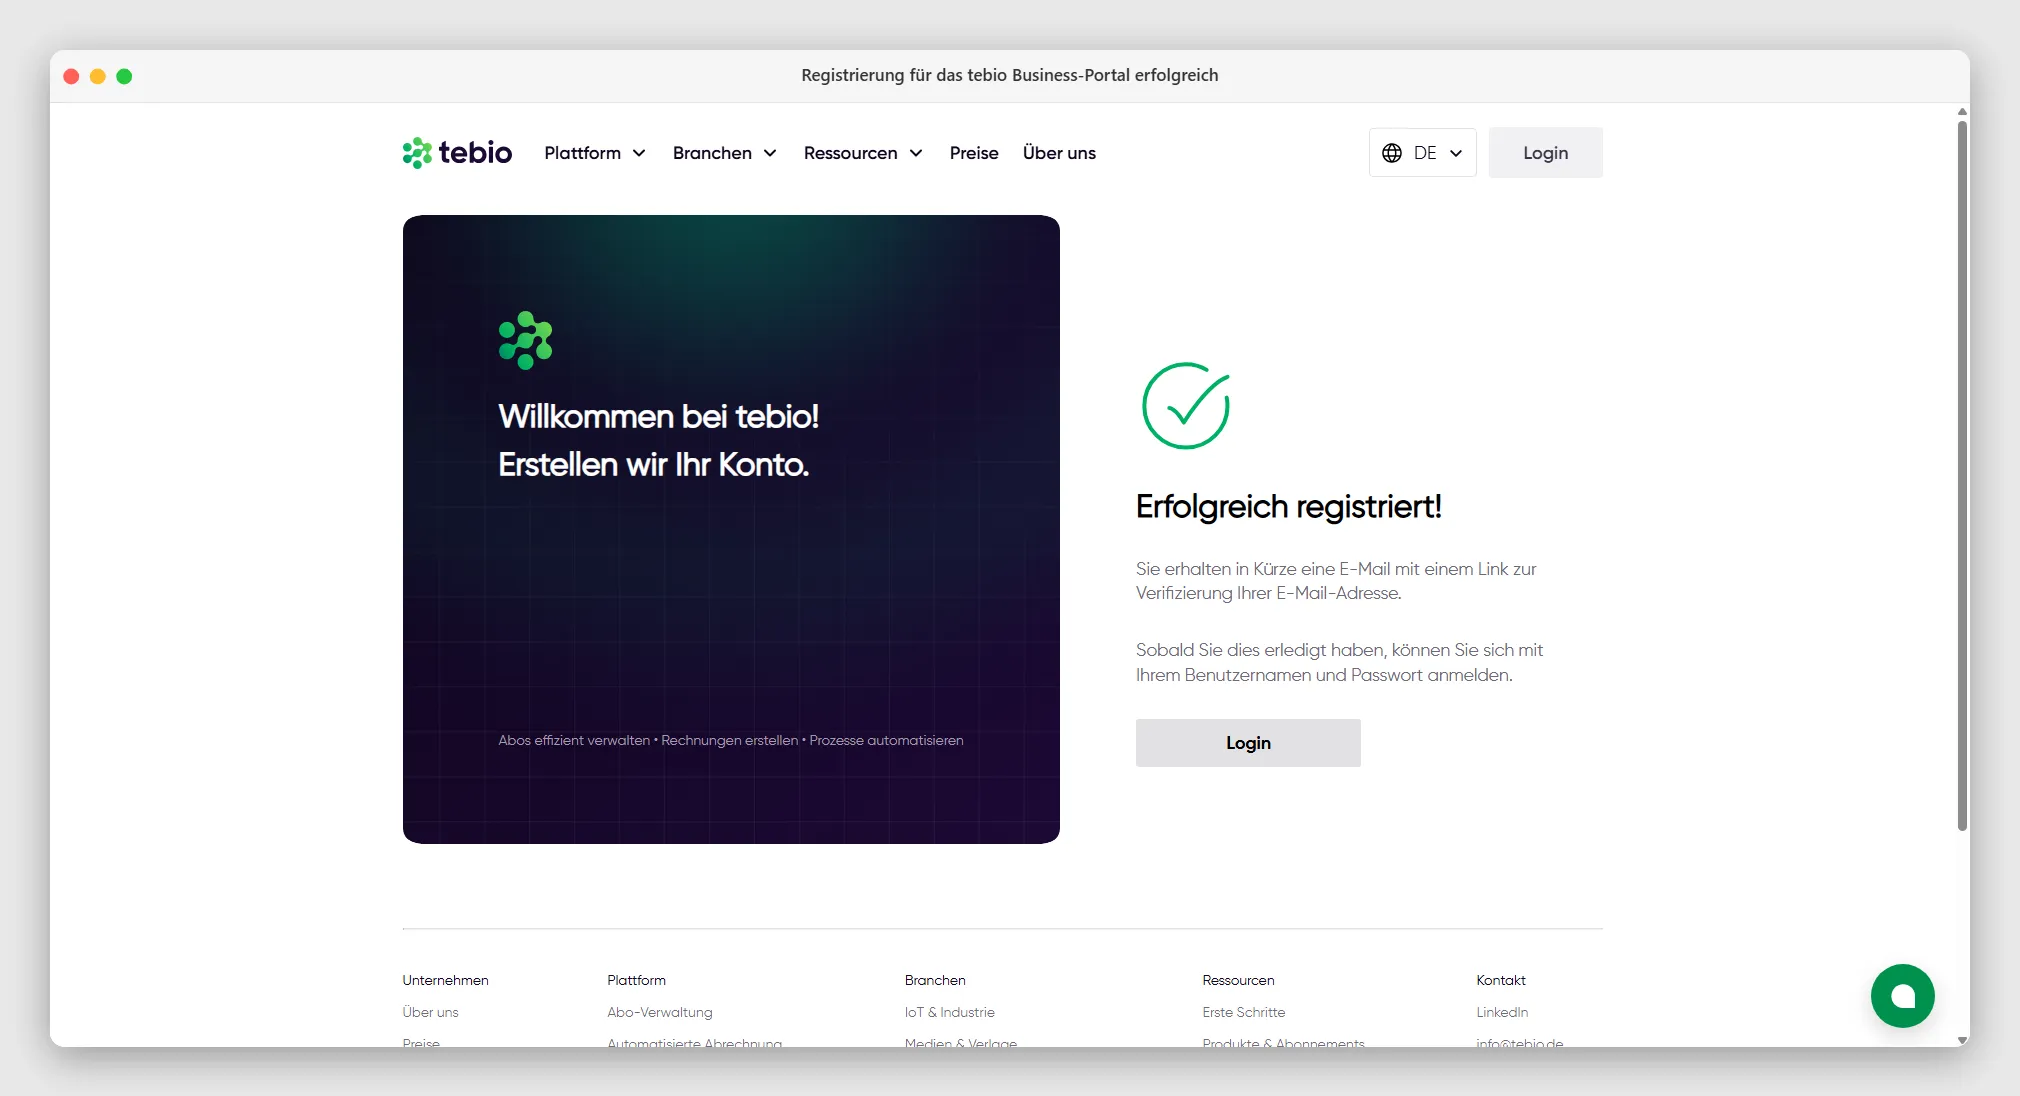The height and width of the screenshot is (1096, 2020).
Task: Go to the Preise page in navigation
Action: click(974, 153)
